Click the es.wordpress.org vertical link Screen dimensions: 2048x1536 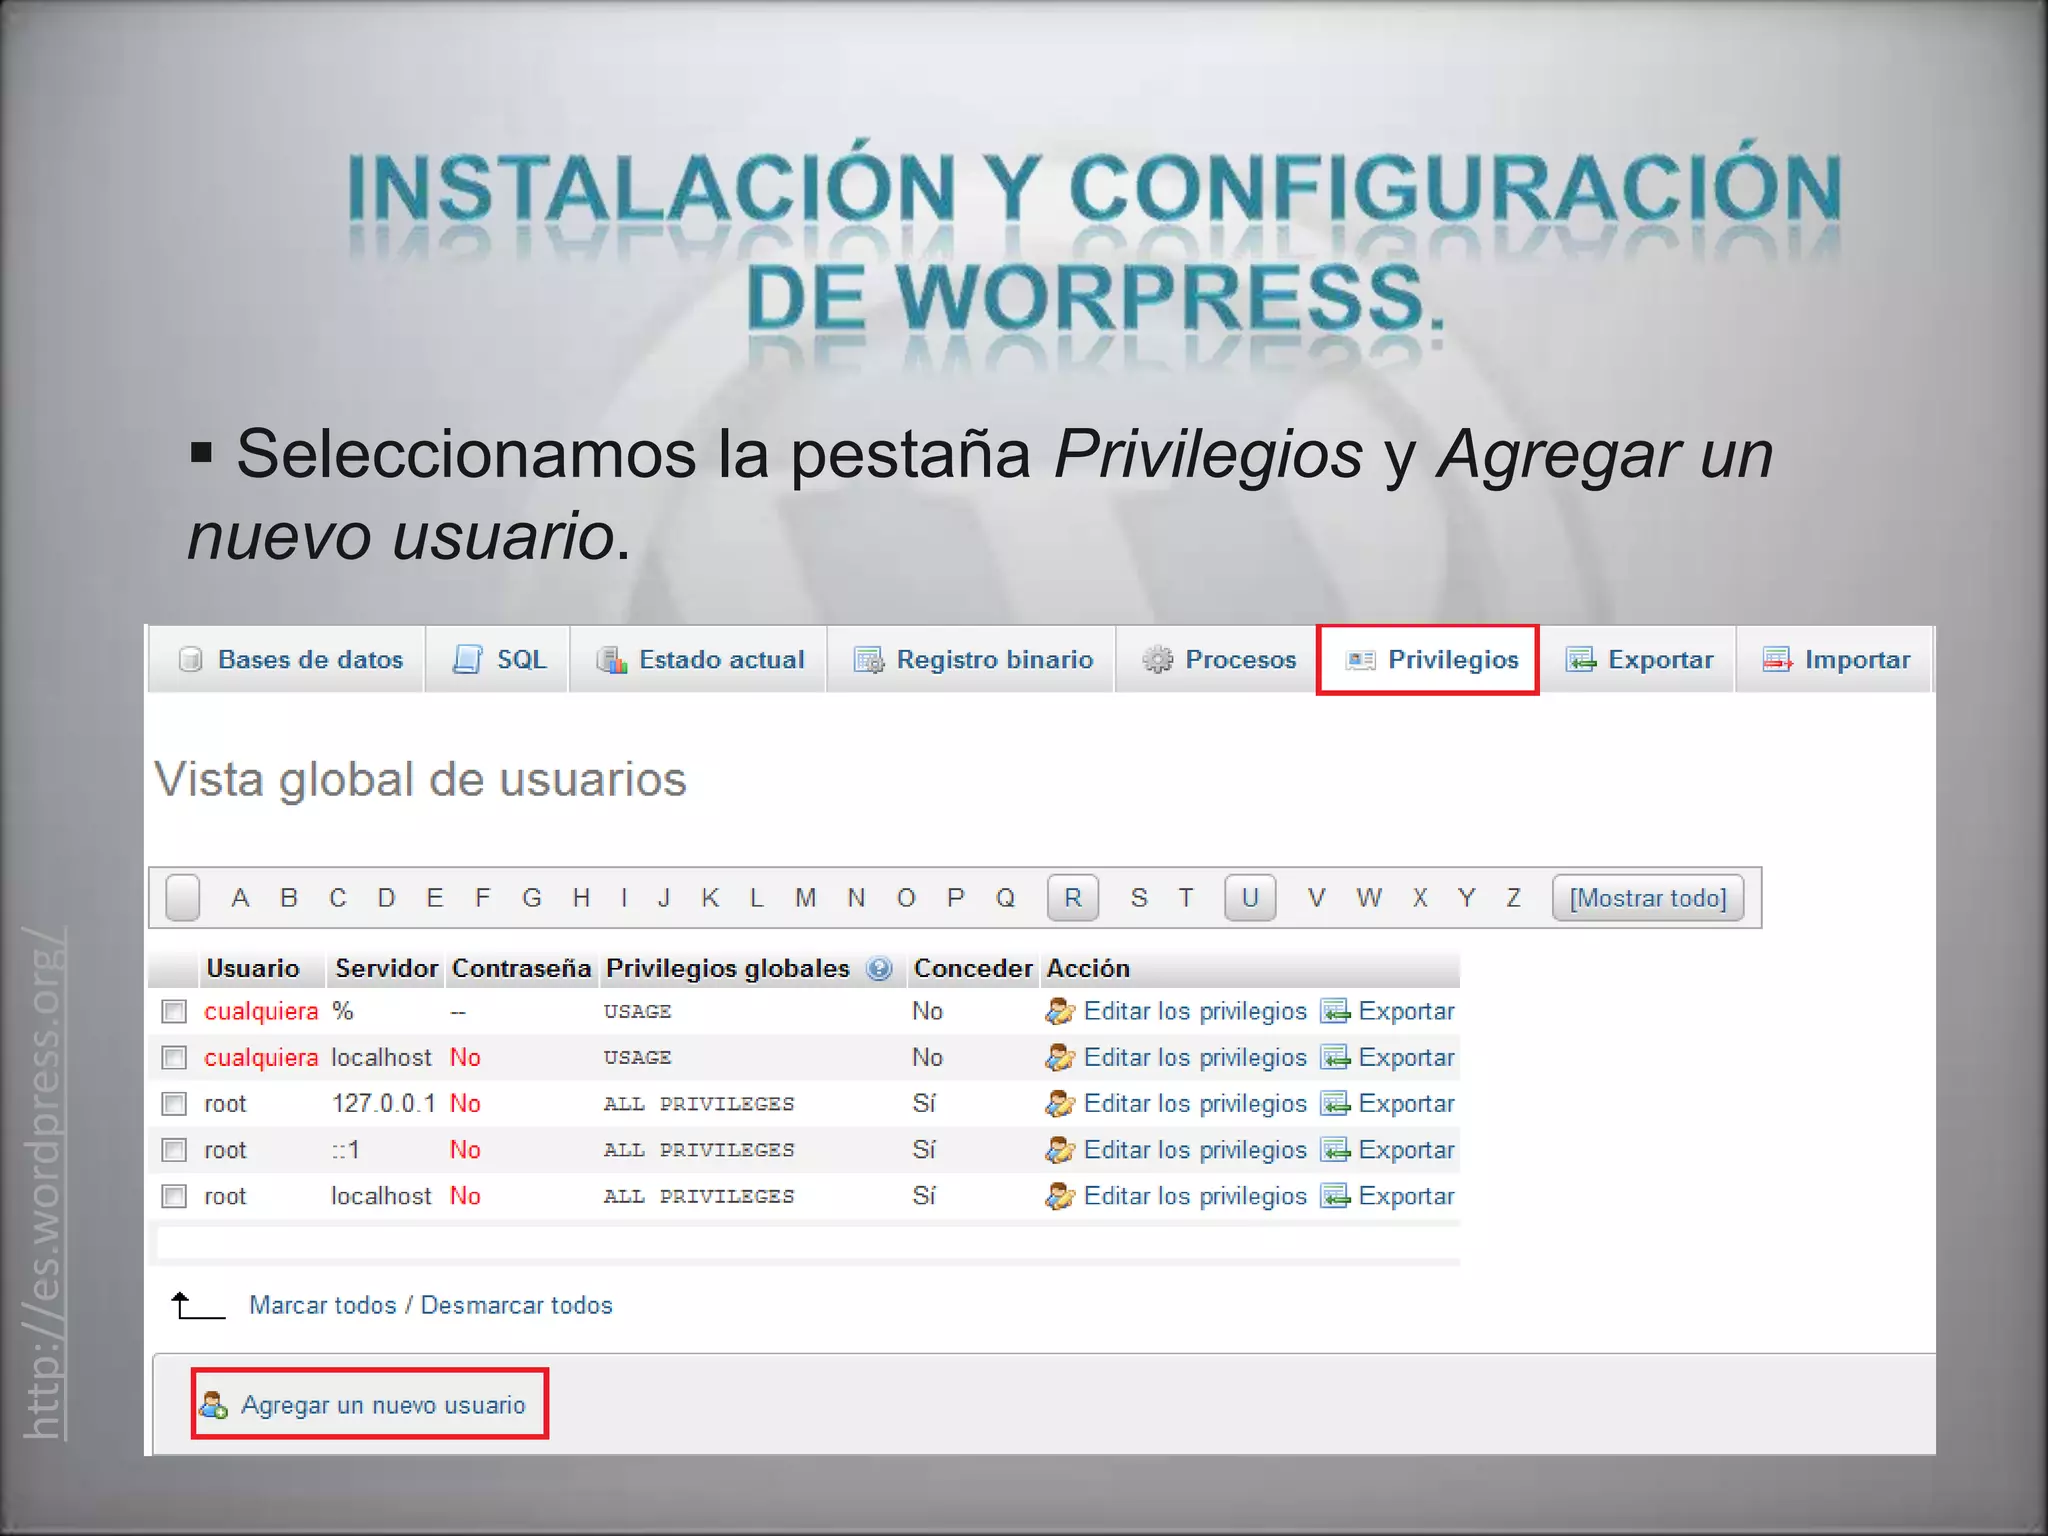pos(45,1183)
